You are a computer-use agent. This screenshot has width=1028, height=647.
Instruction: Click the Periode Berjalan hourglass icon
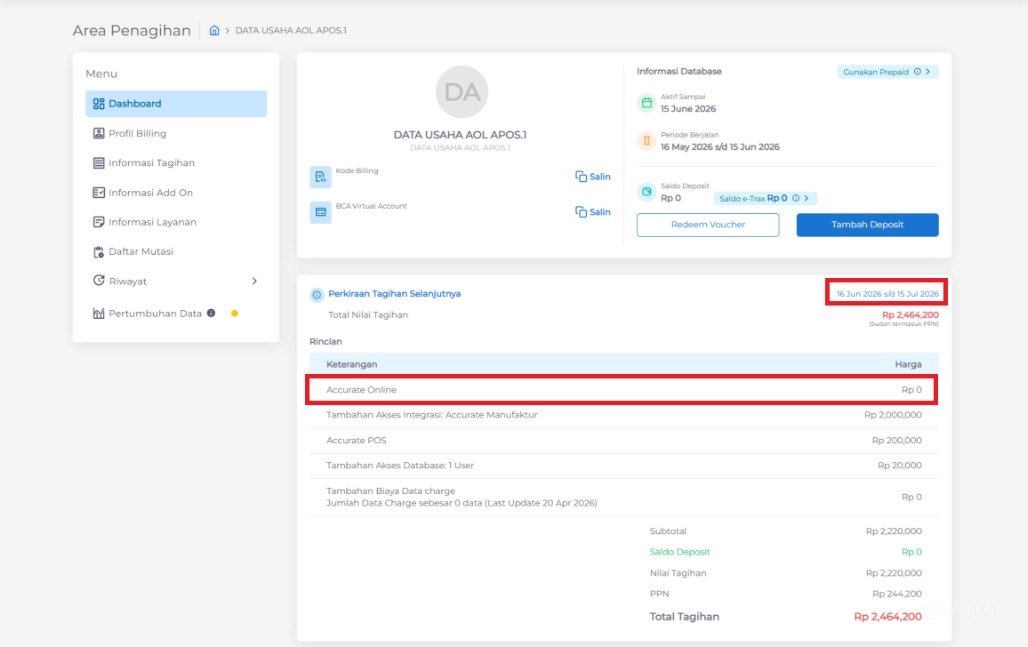(646, 140)
